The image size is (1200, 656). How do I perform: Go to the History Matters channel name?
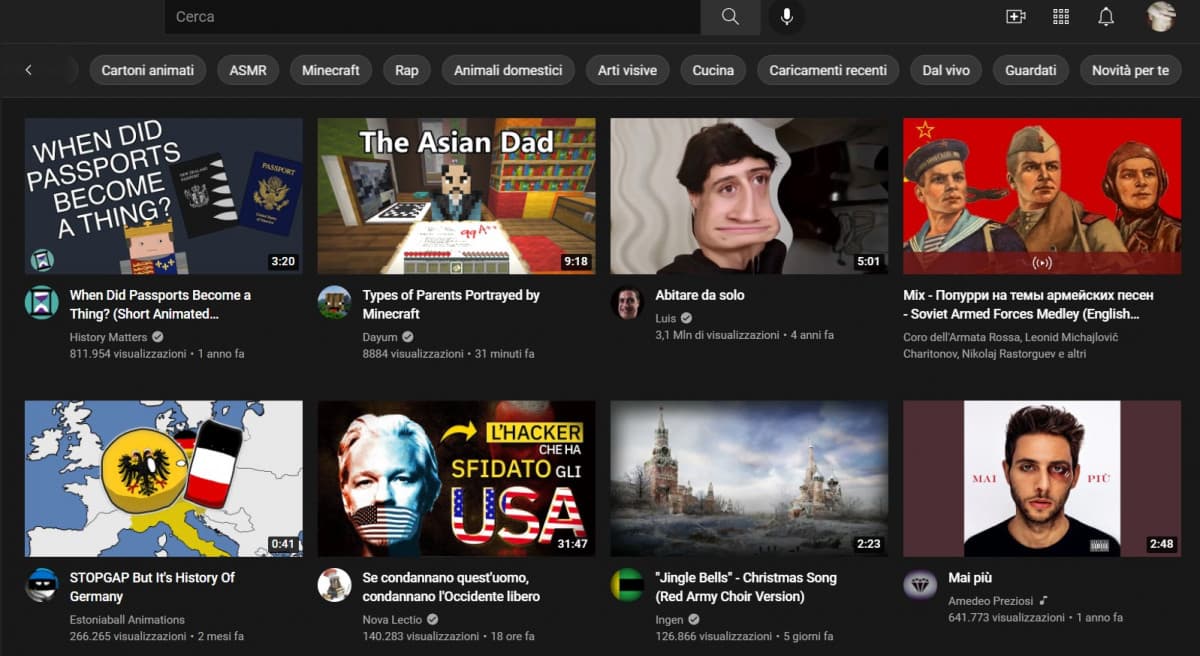(x=108, y=337)
